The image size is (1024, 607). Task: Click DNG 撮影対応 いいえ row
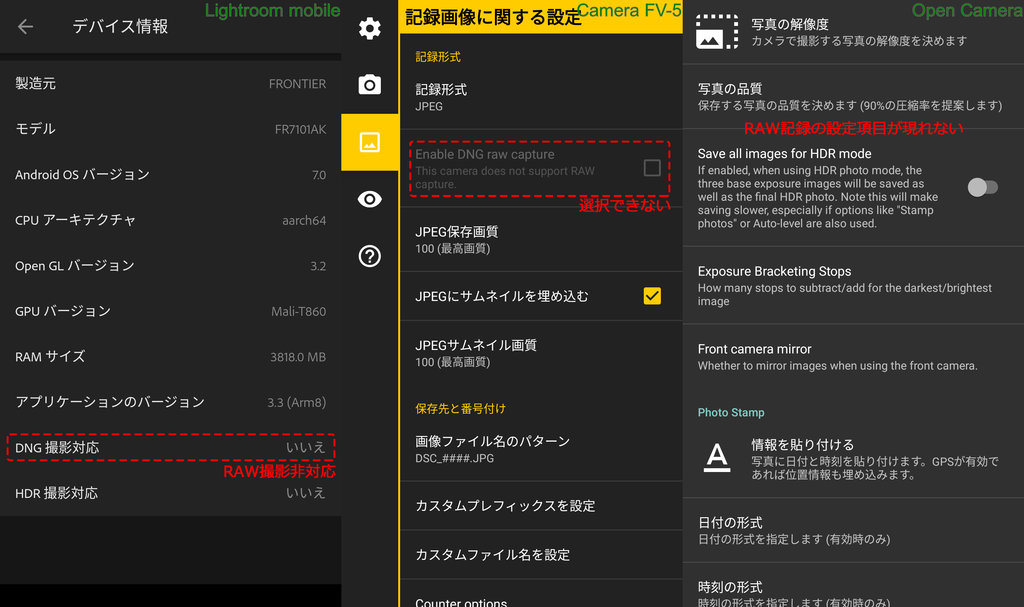tap(170, 448)
